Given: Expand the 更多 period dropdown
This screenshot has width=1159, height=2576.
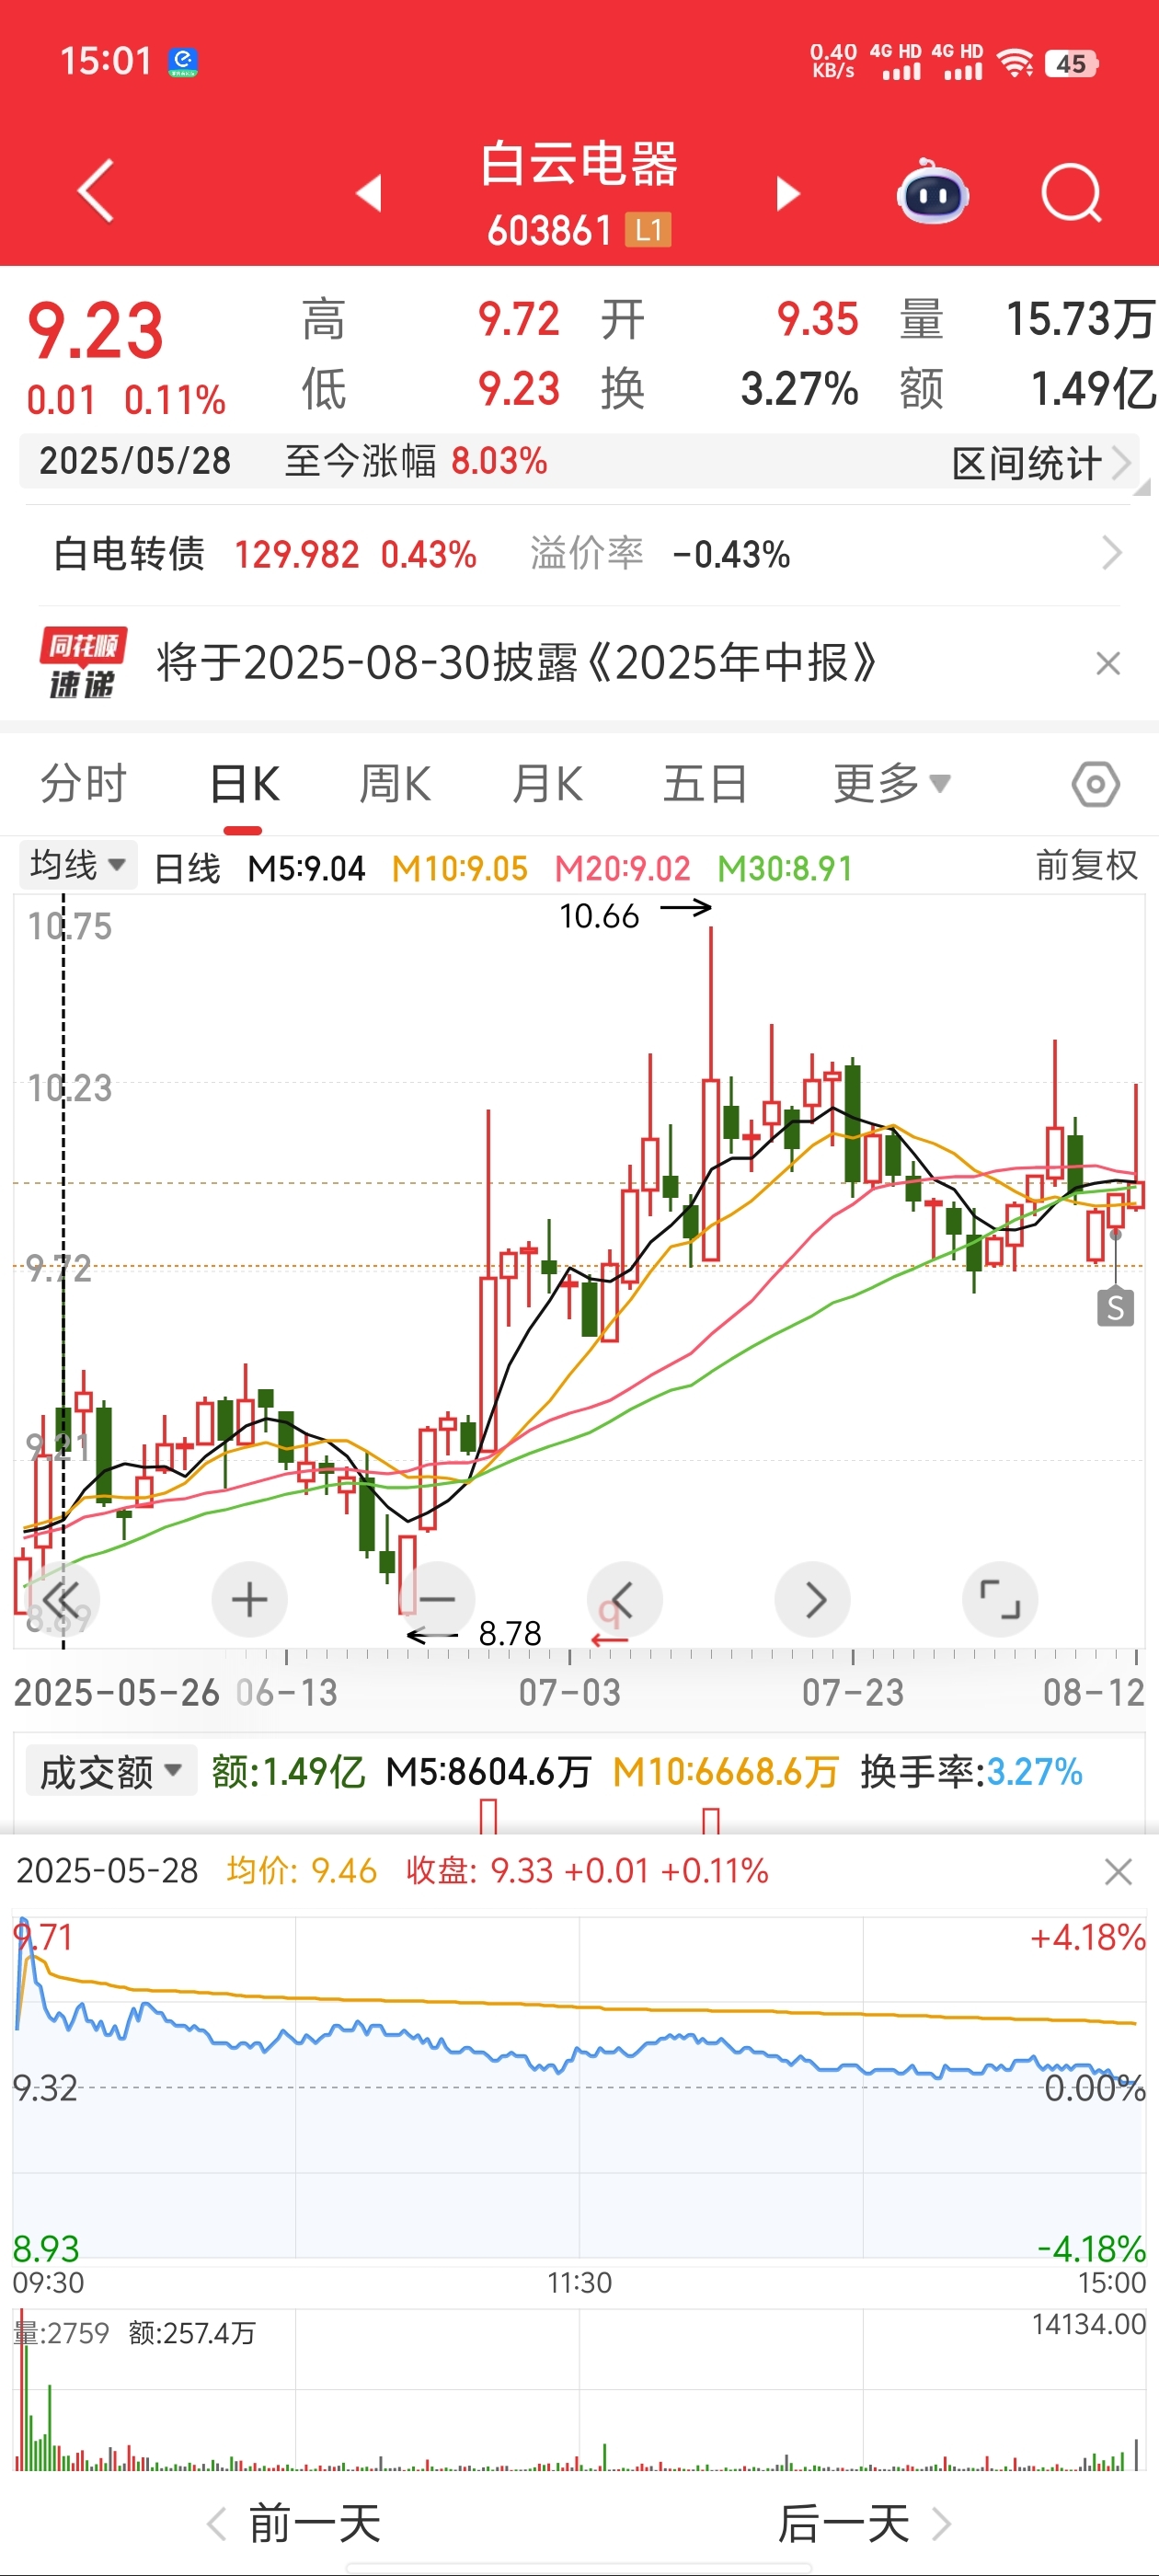Looking at the screenshot, I should 892,783.
